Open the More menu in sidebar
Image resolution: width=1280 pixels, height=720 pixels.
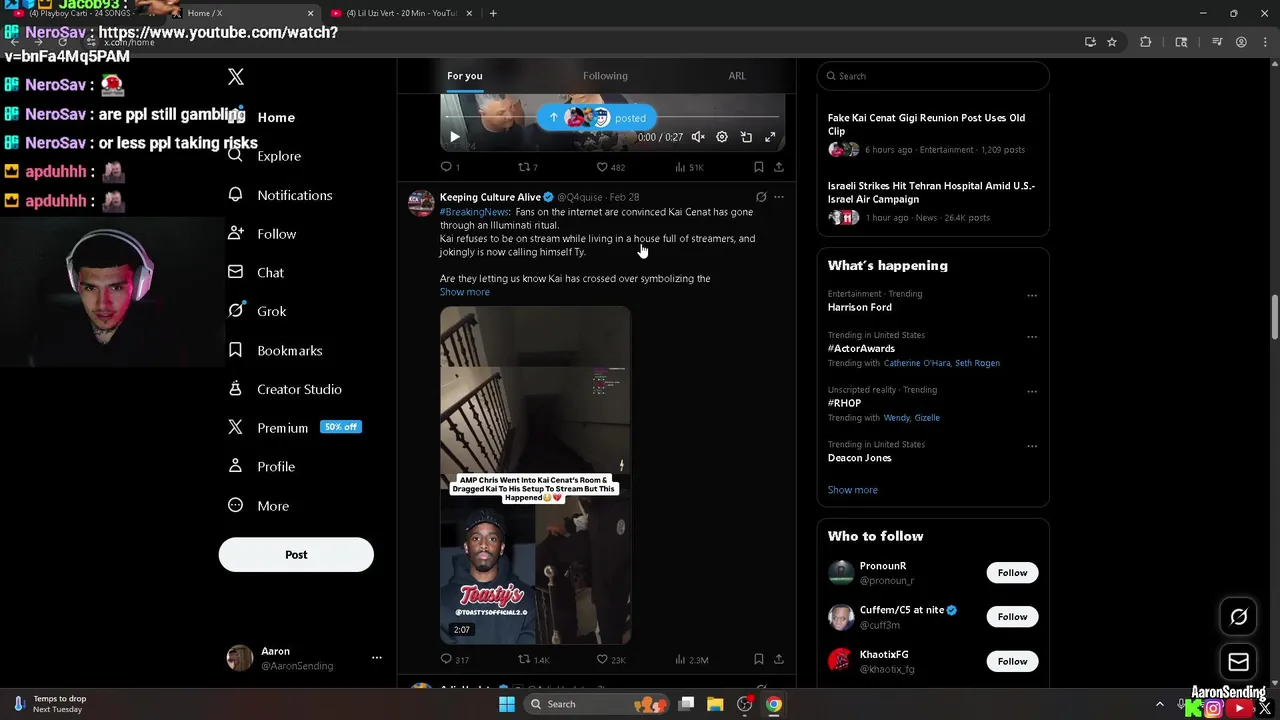(259, 506)
